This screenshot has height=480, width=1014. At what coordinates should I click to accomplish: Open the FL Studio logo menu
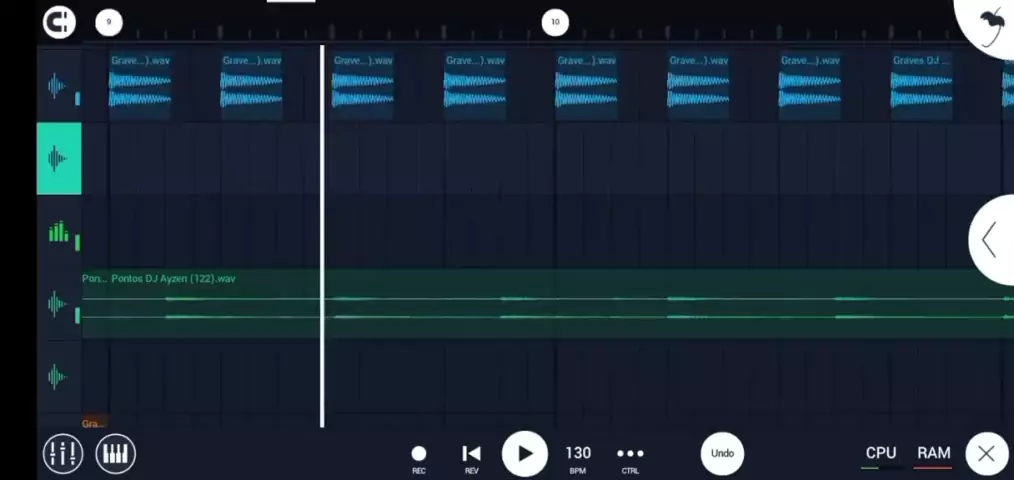click(990, 22)
